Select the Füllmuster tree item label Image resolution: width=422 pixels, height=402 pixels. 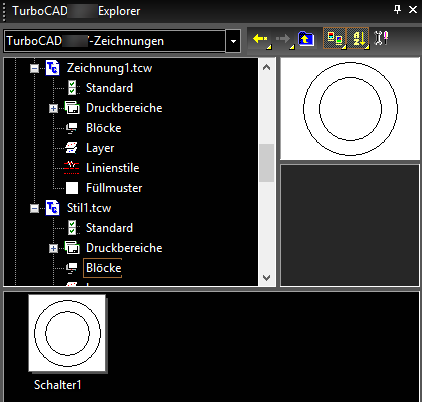[x=114, y=188]
